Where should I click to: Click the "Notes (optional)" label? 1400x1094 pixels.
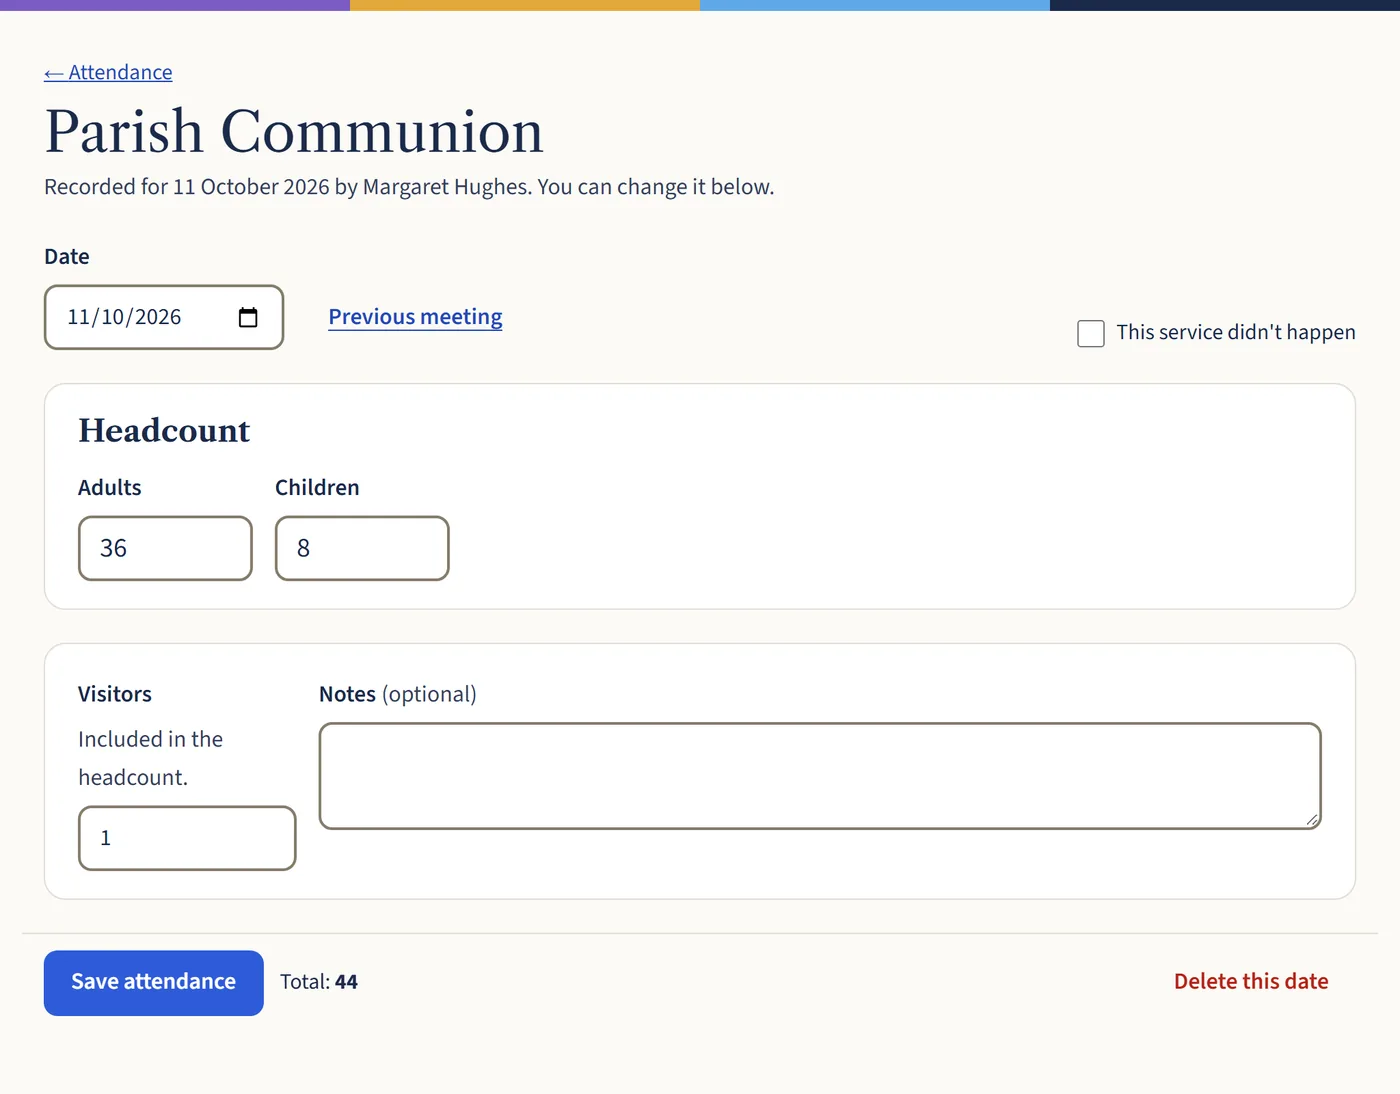point(398,694)
